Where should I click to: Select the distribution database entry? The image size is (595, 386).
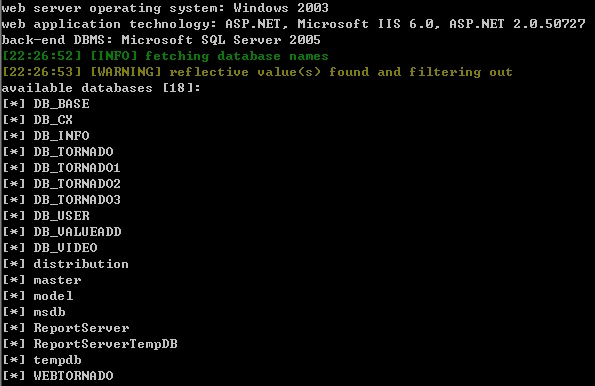click(x=81, y=264)
